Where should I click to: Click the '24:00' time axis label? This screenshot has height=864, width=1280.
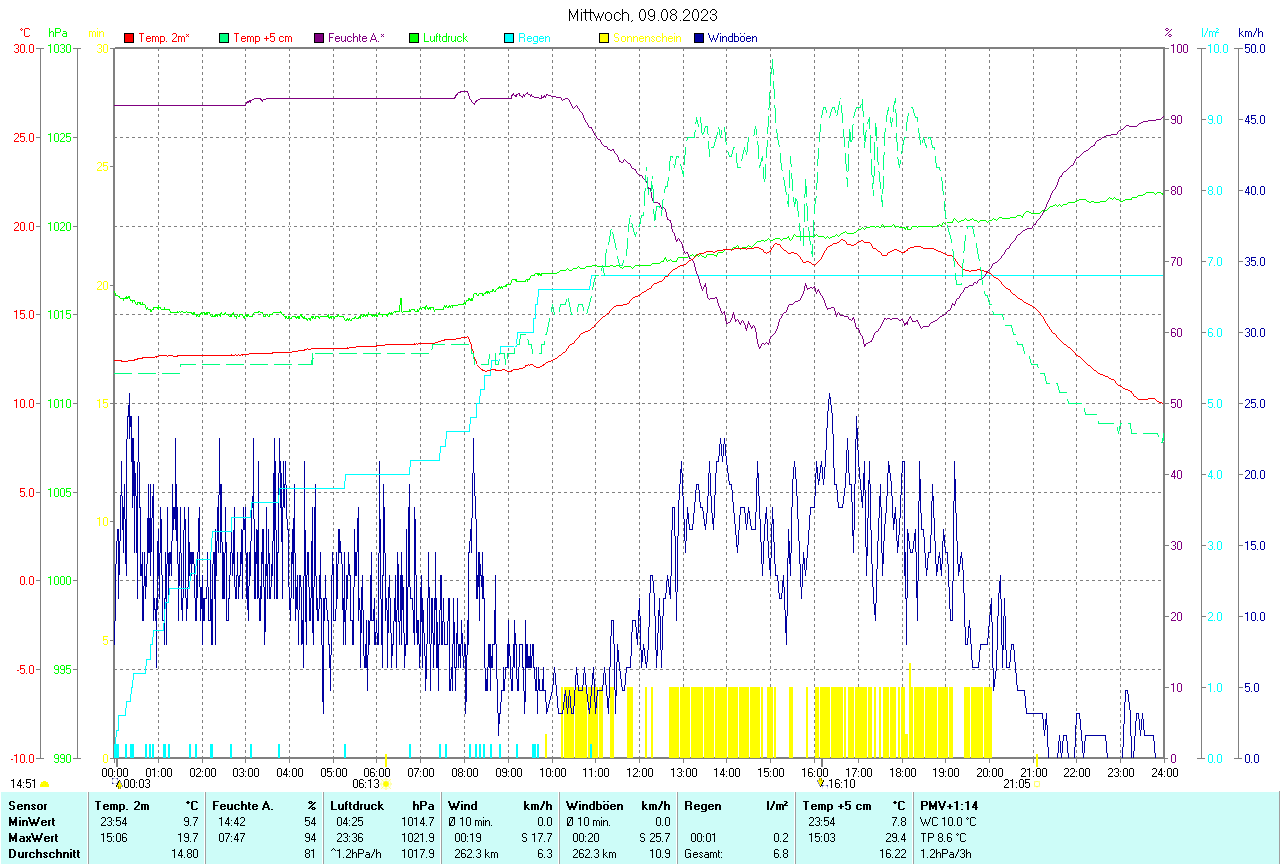click(x=1164, y=772)
